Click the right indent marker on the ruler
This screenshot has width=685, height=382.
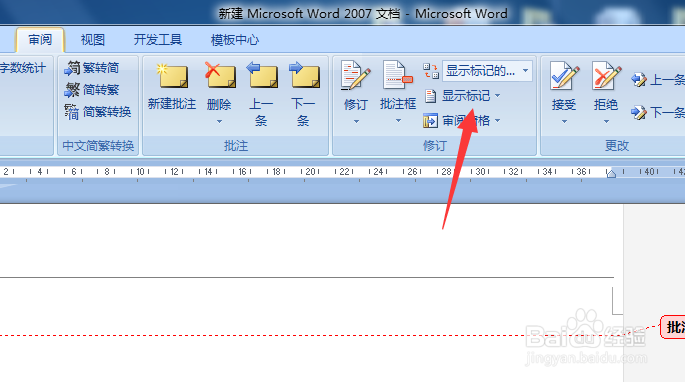(x=611, y=174)
